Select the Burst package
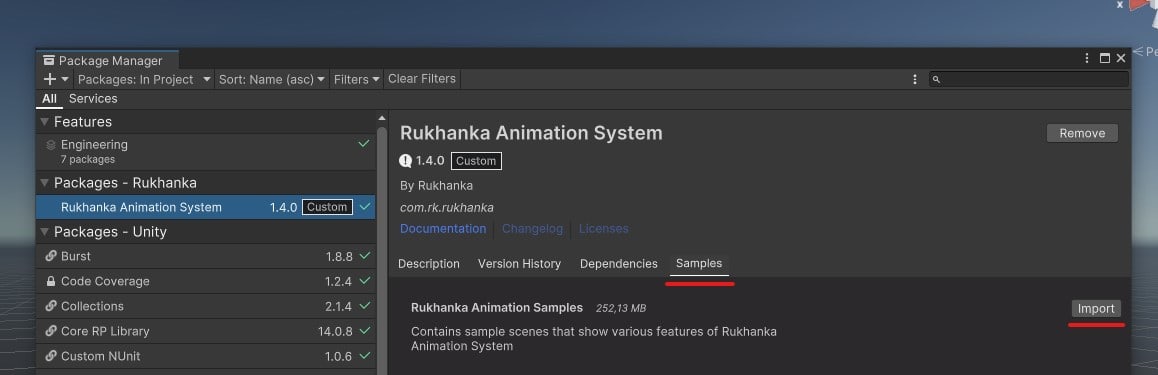The image size is (1158, 375). [206, 256]
